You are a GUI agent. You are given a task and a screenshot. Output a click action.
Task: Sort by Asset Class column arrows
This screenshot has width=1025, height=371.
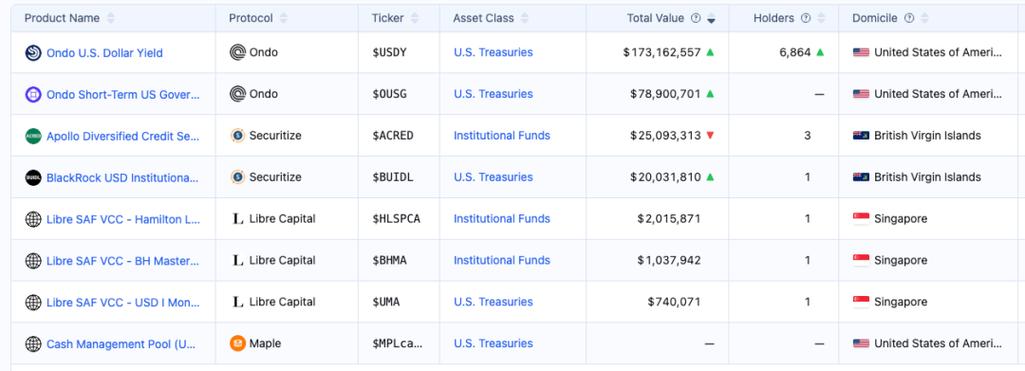524,18
